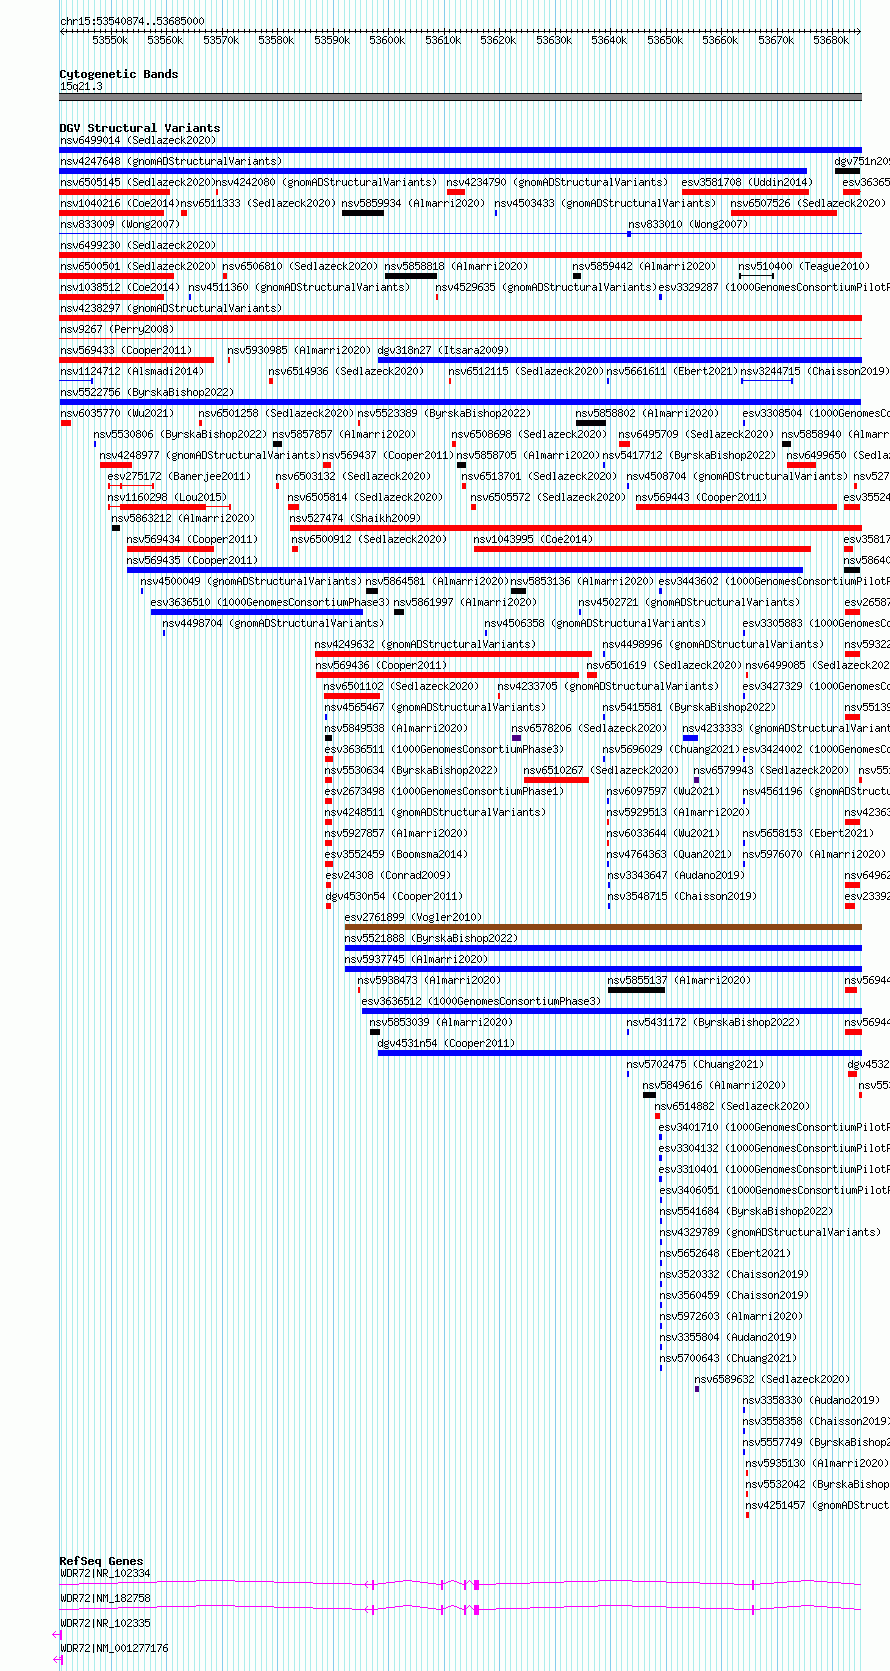Click nsv5702475 (Chuang2021) label

pos(695,1064)
